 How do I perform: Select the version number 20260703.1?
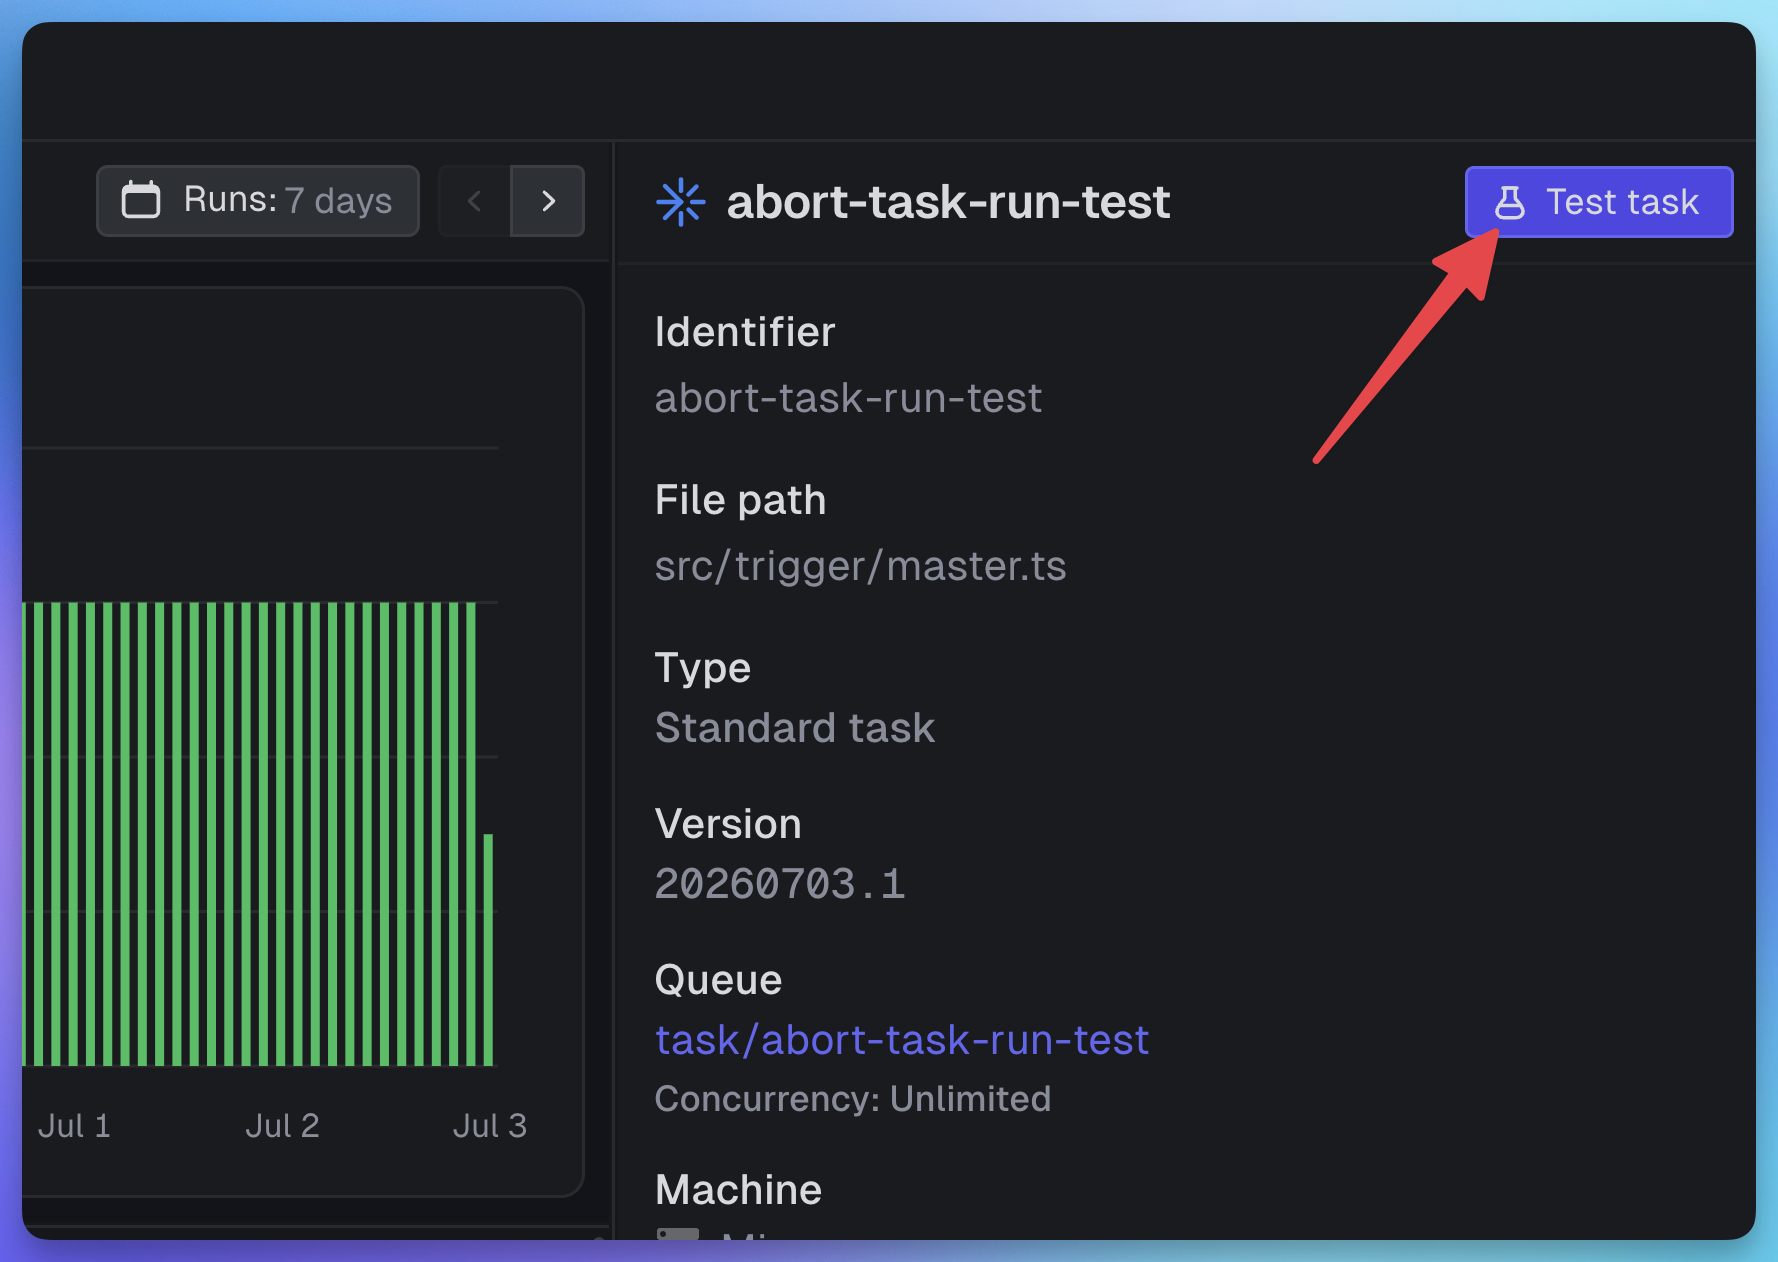point(780,884)
